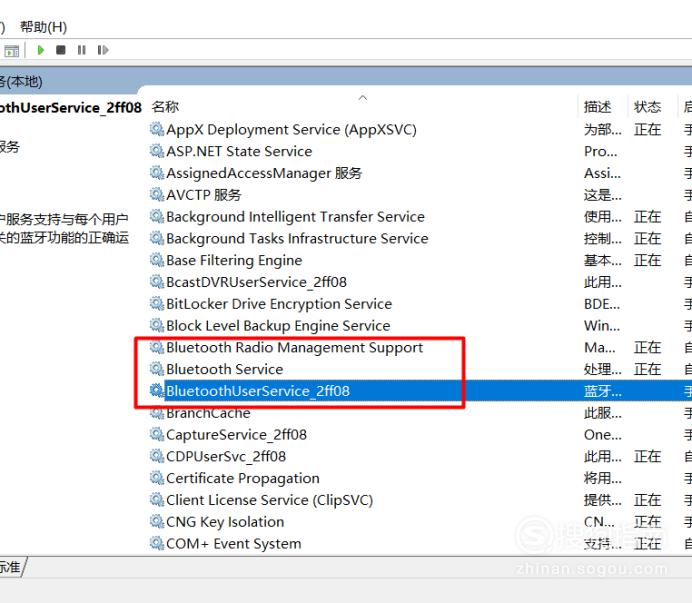Viewport: 692px width, 603px height.
Task: Click description cell BDE... of BitLocker
Action: pyautogui.click(x=602, y=304)
